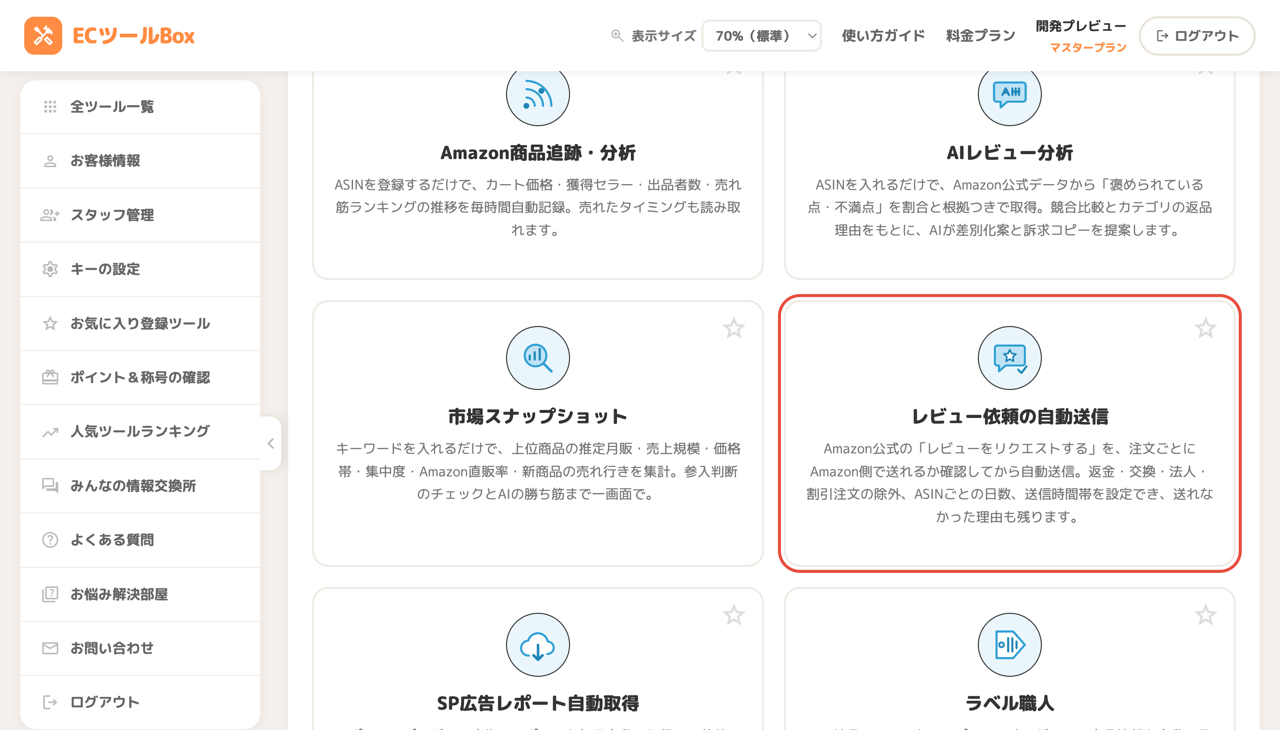Image resolution: width=1280 pixels, height=730 pixels.
Task: Click the trend icon for 人気ツールランキング
Action: click(50, 432)
